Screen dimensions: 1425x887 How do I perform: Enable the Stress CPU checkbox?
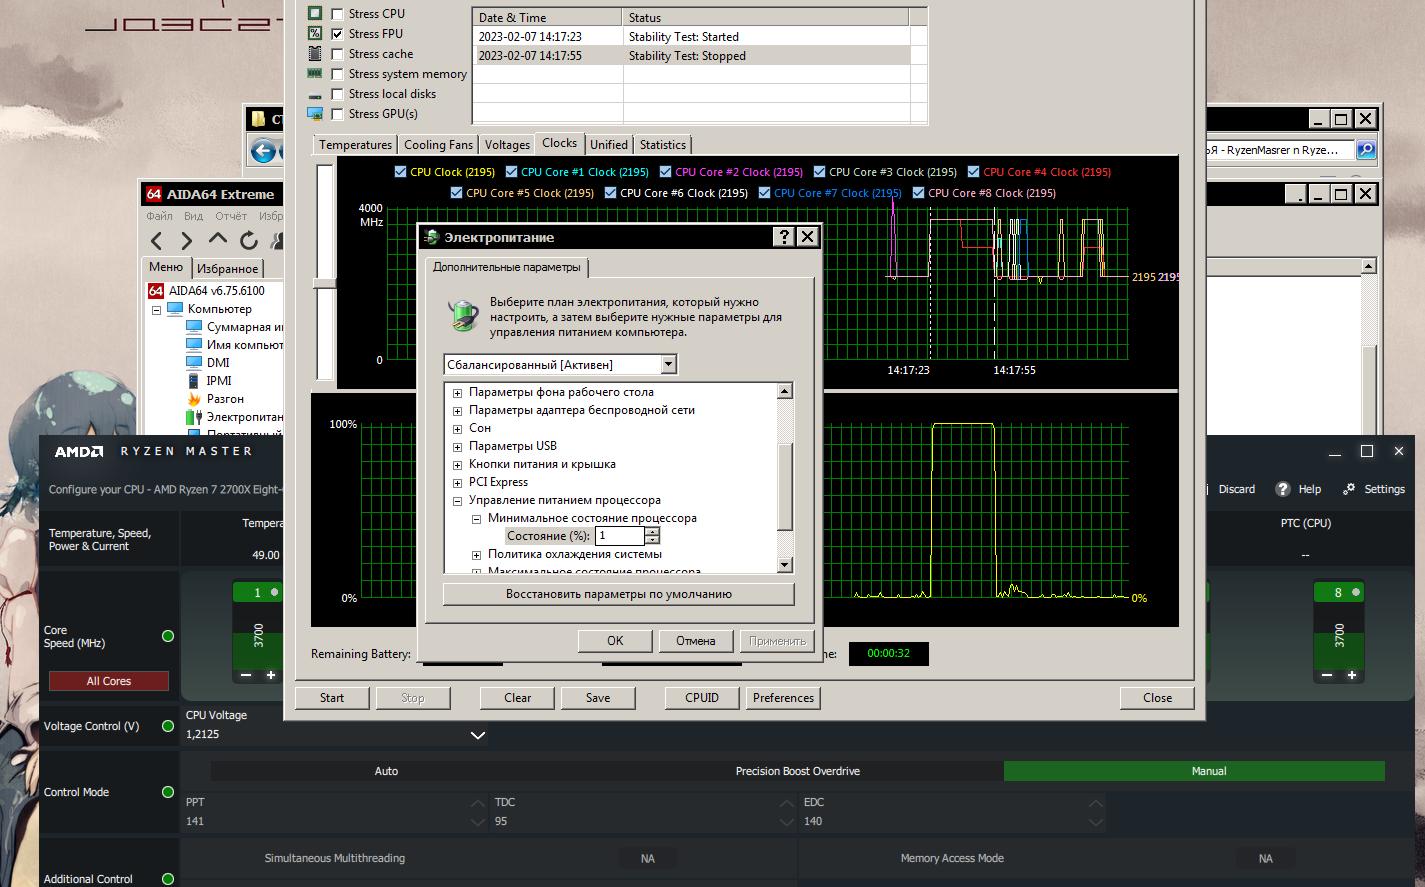click(338, 14)
